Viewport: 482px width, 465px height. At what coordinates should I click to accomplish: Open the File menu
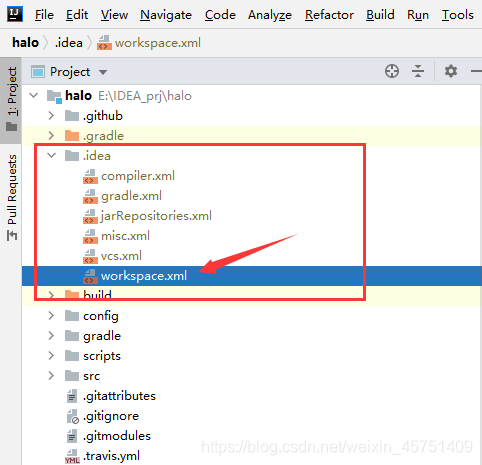point(44,15)
